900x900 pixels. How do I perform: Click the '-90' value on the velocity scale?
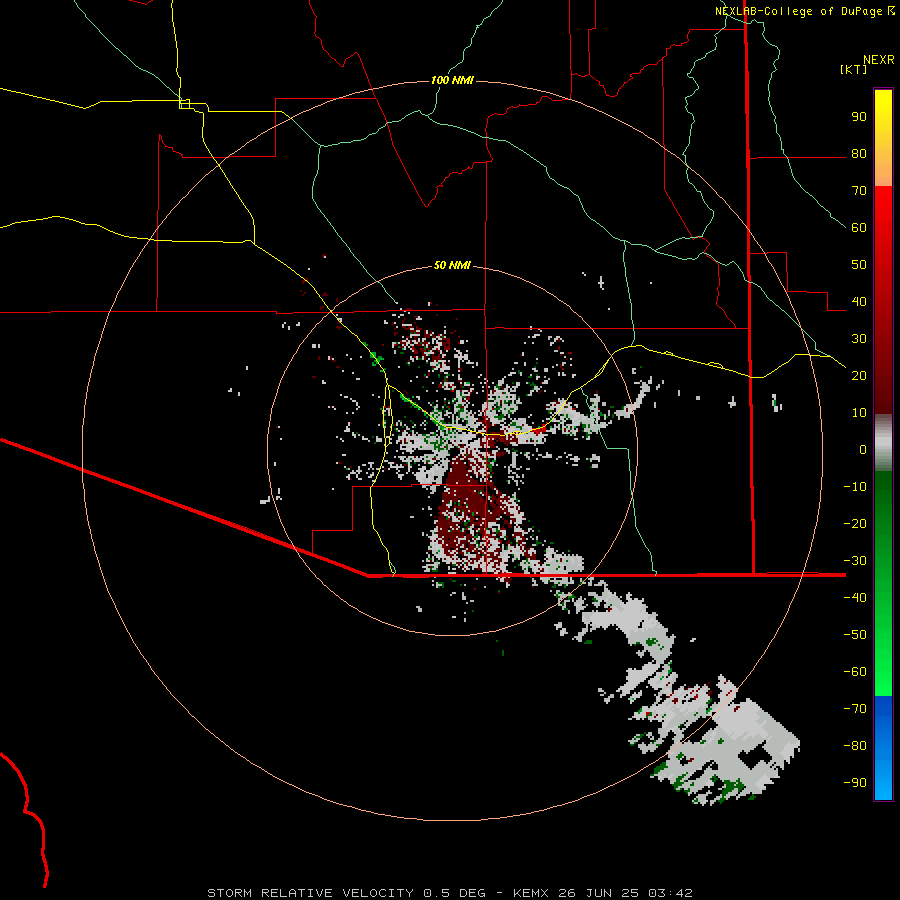[855, 782]
